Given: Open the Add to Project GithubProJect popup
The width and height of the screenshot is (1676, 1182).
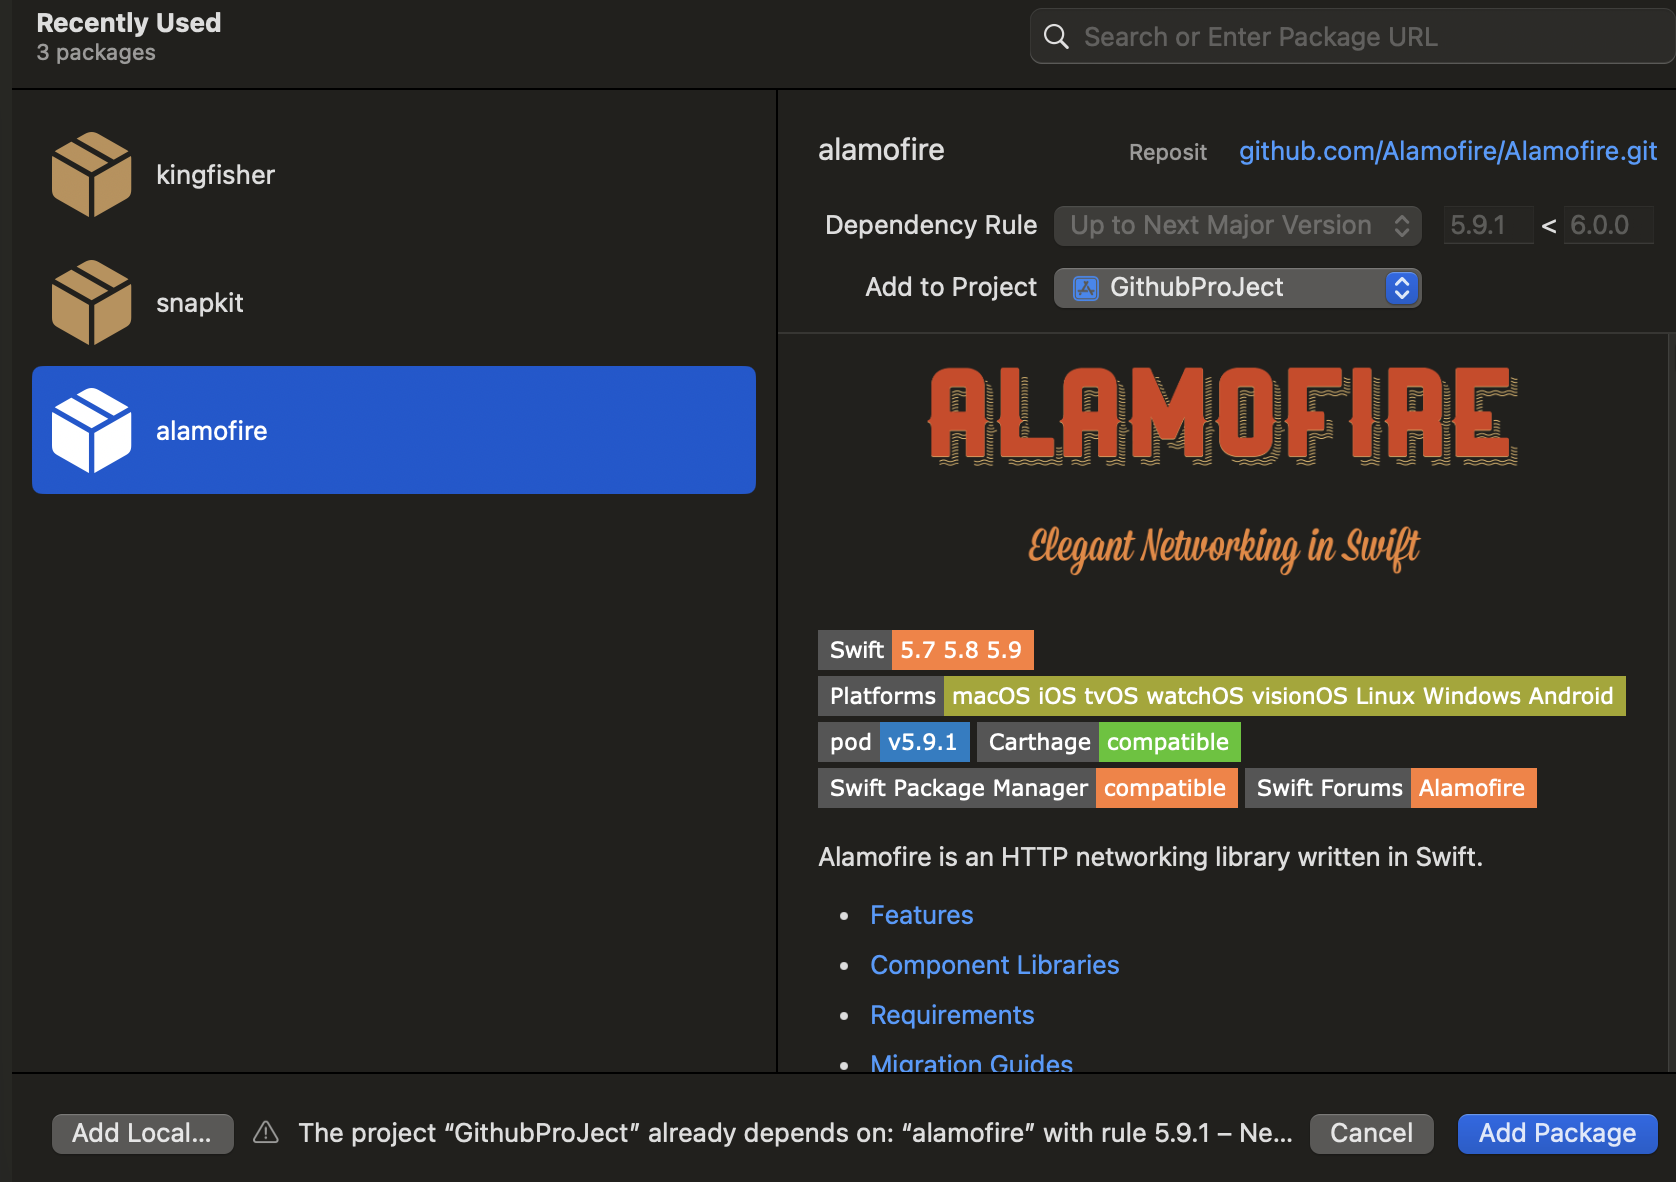Looking at the screenshot, I should click(x=1237, y=288).
